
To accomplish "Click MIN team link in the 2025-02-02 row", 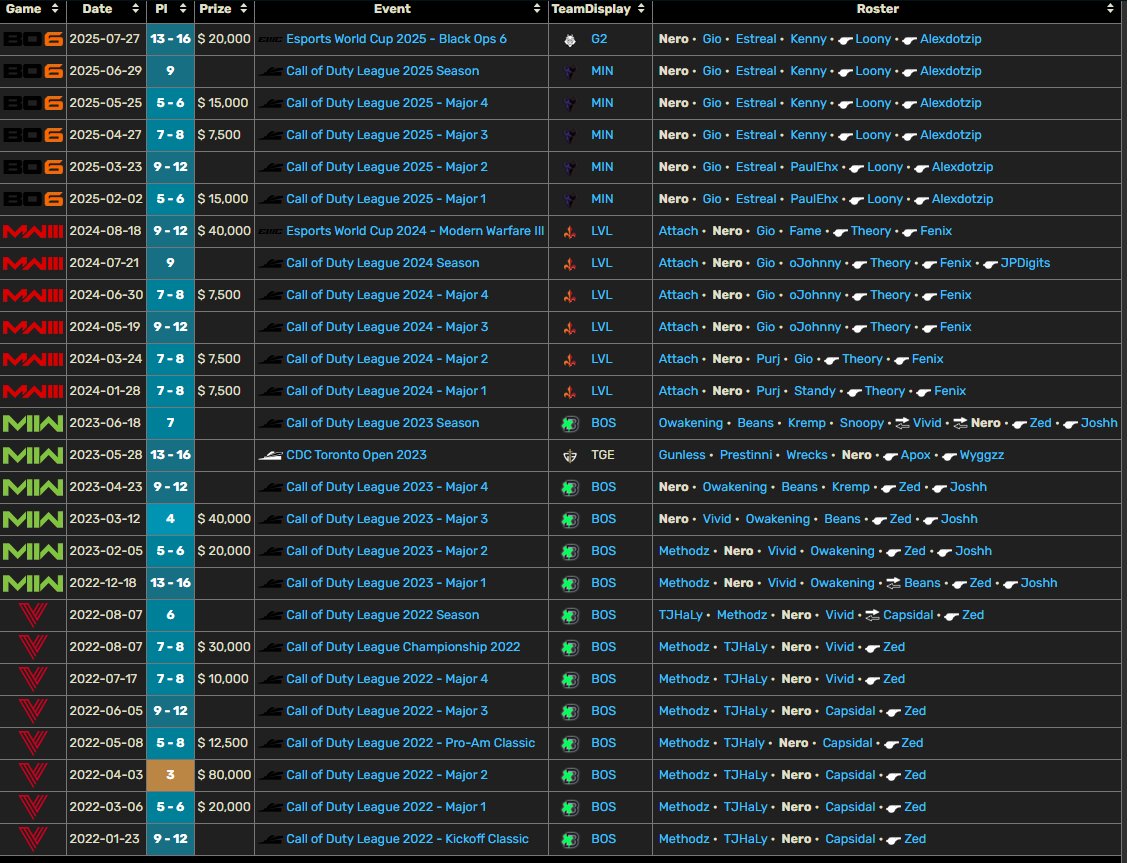I will (602, 199).
